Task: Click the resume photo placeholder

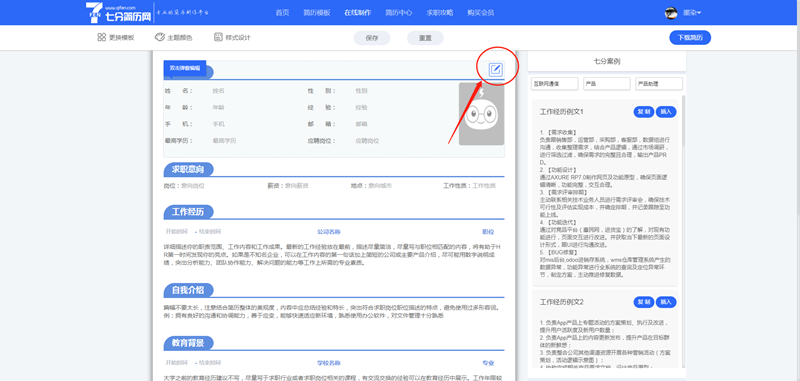Action: click(x=481, y=114)
